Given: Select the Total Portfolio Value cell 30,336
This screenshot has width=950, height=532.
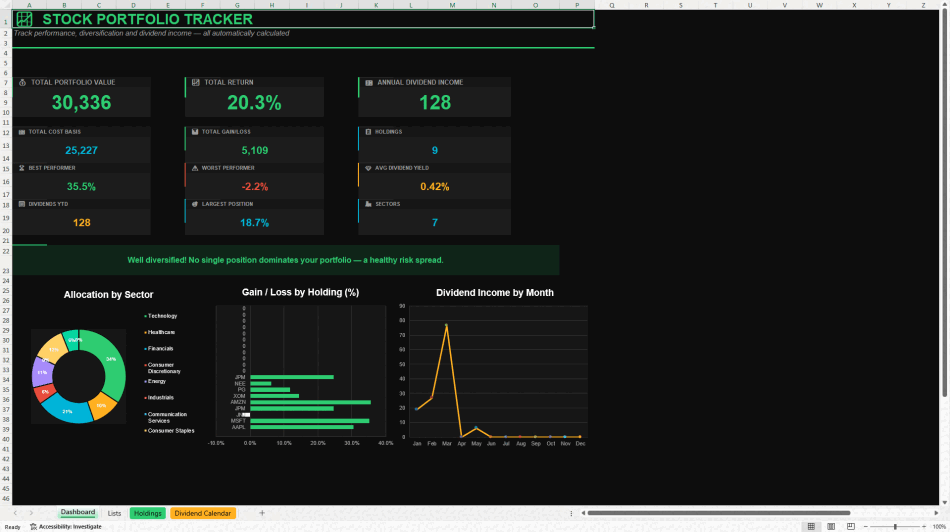Looking at the screenshot, I should 81,102.
